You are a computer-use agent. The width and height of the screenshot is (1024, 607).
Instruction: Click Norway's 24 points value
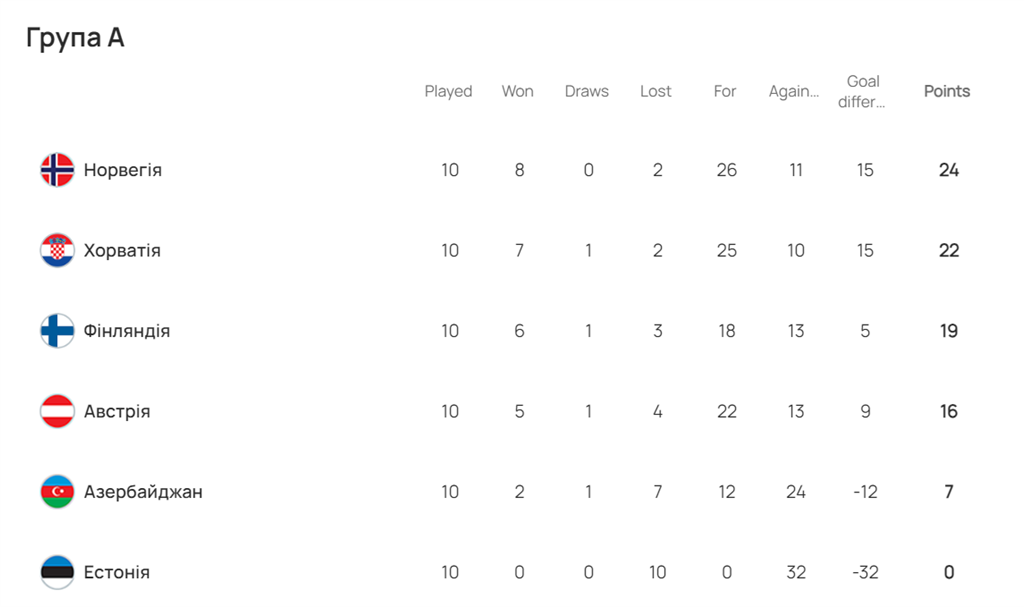coord(948,170)
